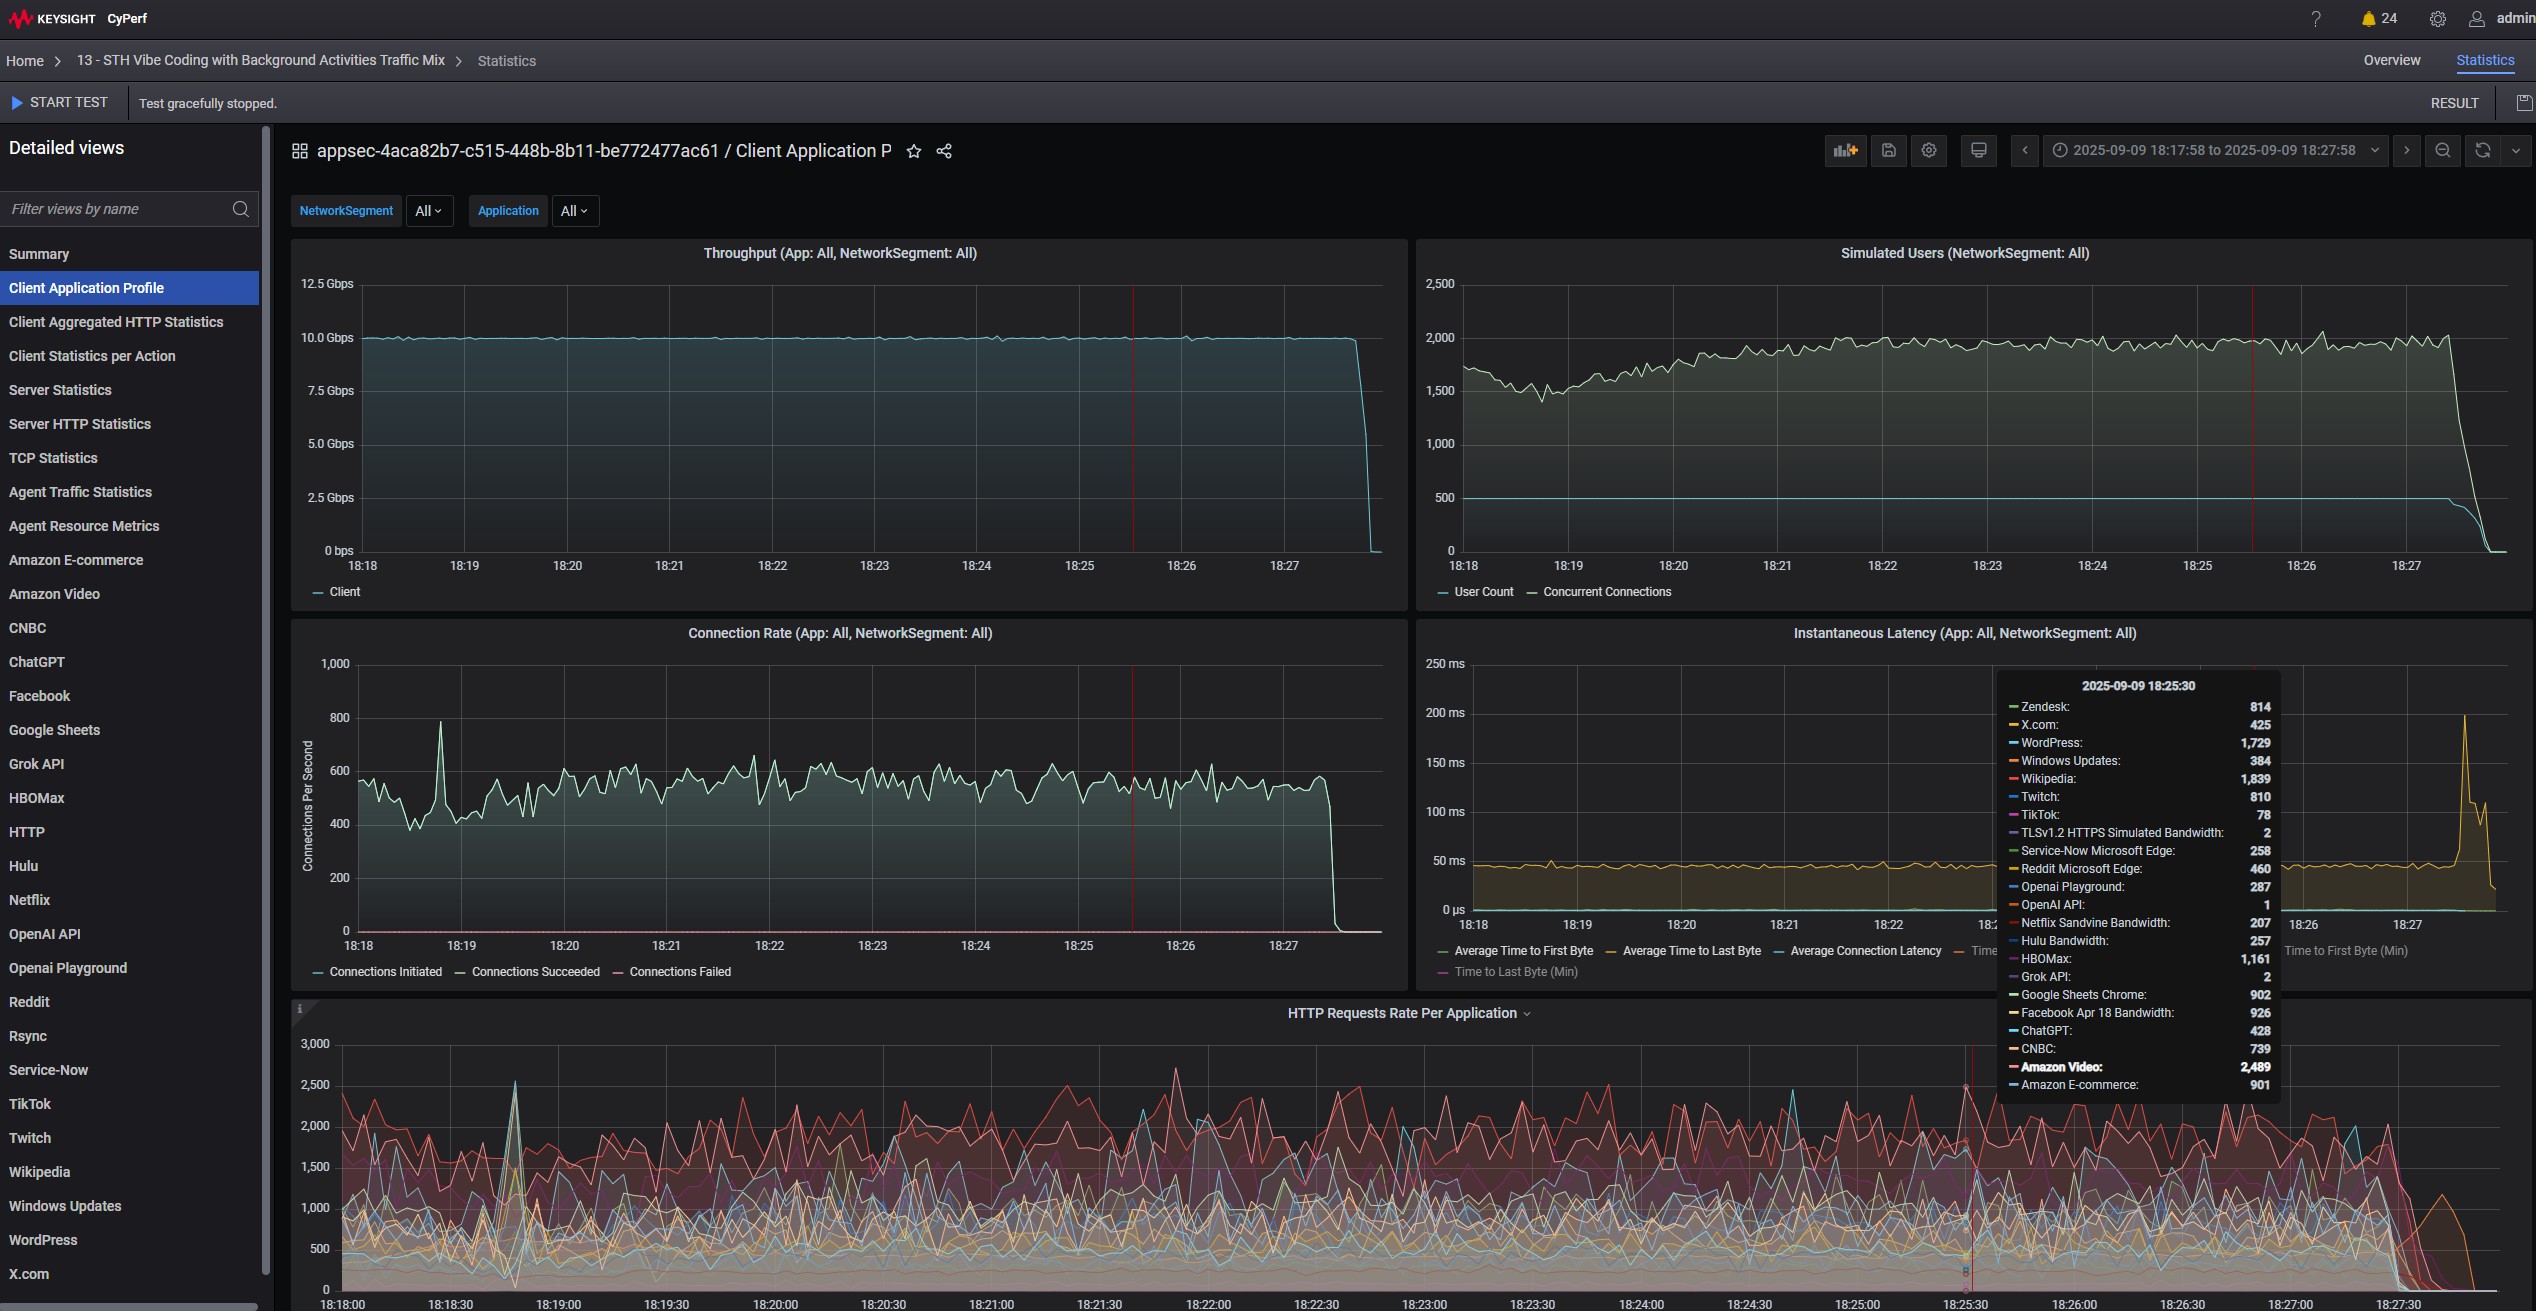Toggle the Concurrent Connections legend series
Screen dimensions: 2536x1311
pyautogui.click(x=1606, y=592)
